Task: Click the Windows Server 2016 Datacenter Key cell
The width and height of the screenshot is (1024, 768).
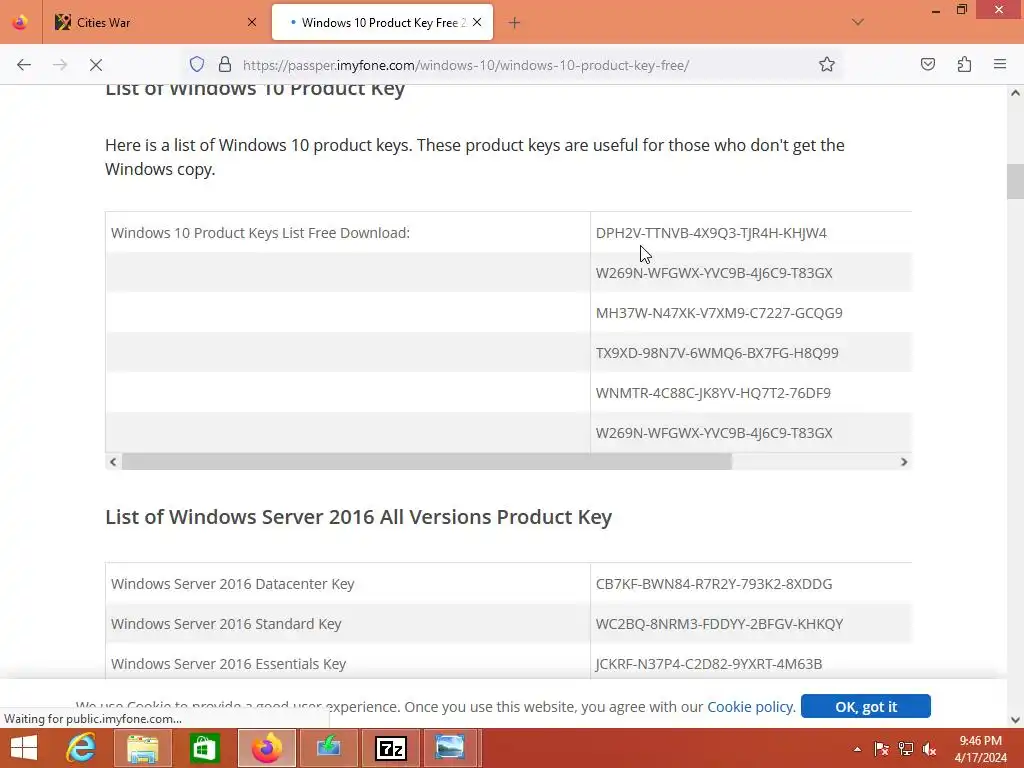Action: click(347, 584)
